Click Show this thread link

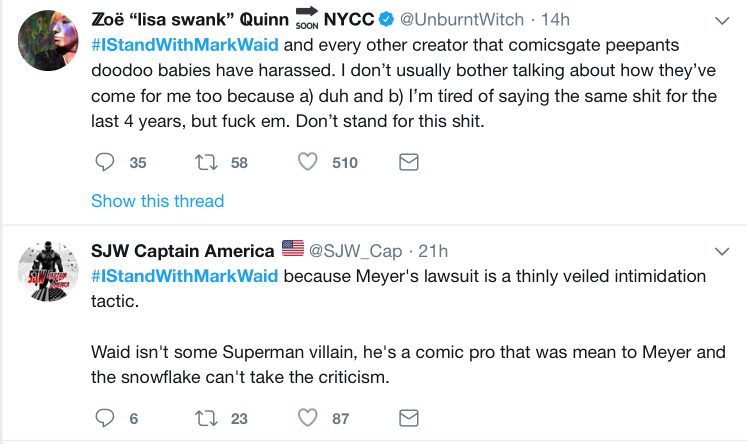click(157, 201)
